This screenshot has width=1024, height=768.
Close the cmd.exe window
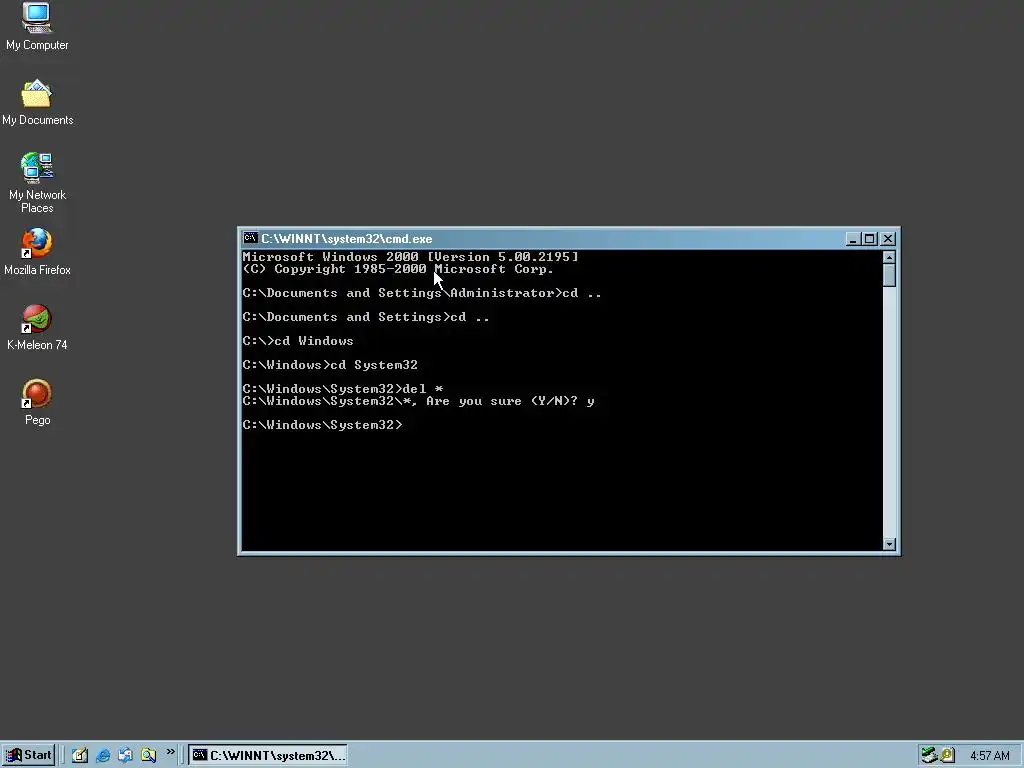[888, 239]
